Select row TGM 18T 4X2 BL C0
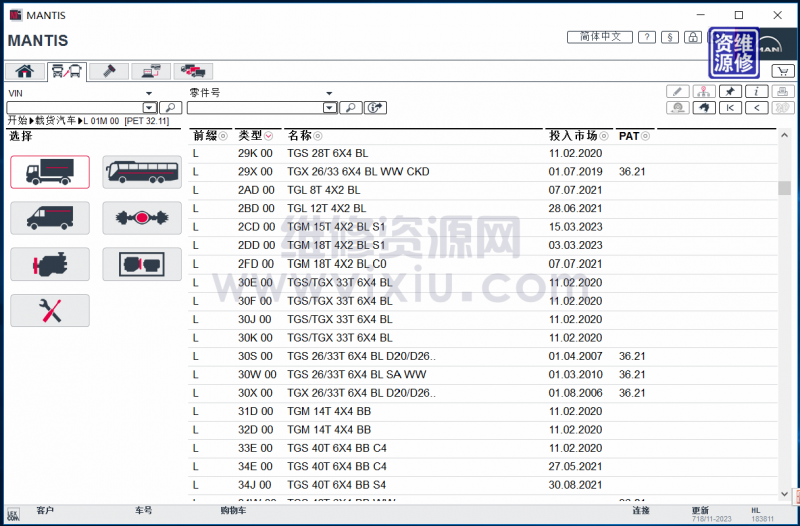 (483, 264)
